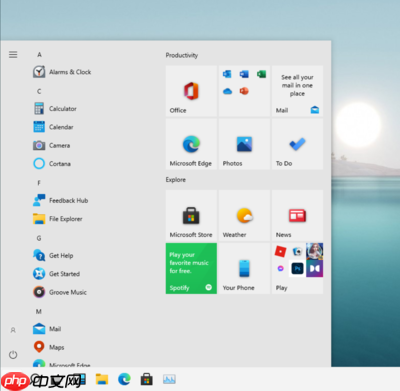Open Excel icon in Office folder tile
Image resolution: width=400 pixels, height=391 pixels.
pos(261,74)
